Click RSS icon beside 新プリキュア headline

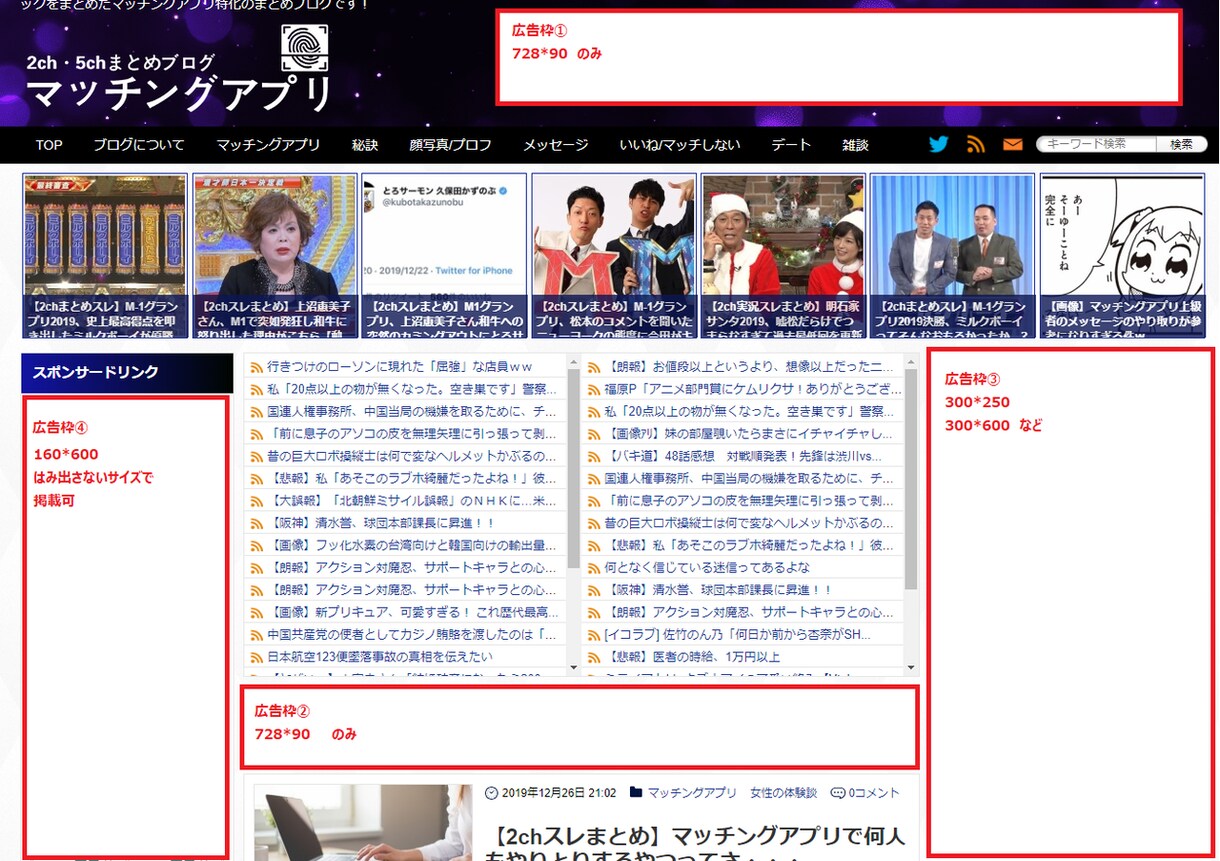257,612
